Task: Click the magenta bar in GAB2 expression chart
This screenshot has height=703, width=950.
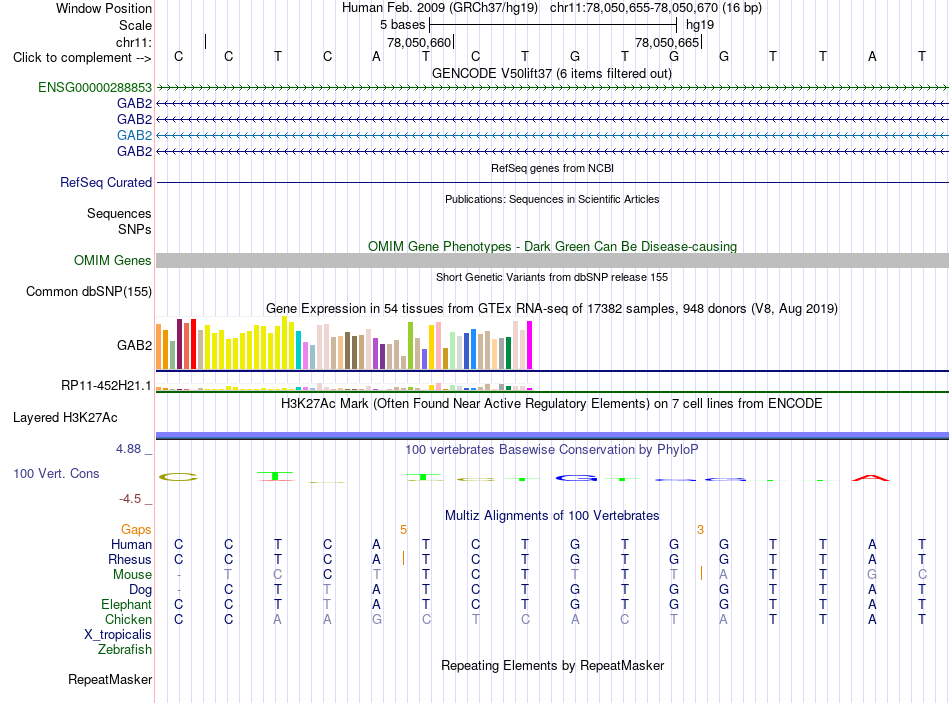Action: (x=530, y=345)
